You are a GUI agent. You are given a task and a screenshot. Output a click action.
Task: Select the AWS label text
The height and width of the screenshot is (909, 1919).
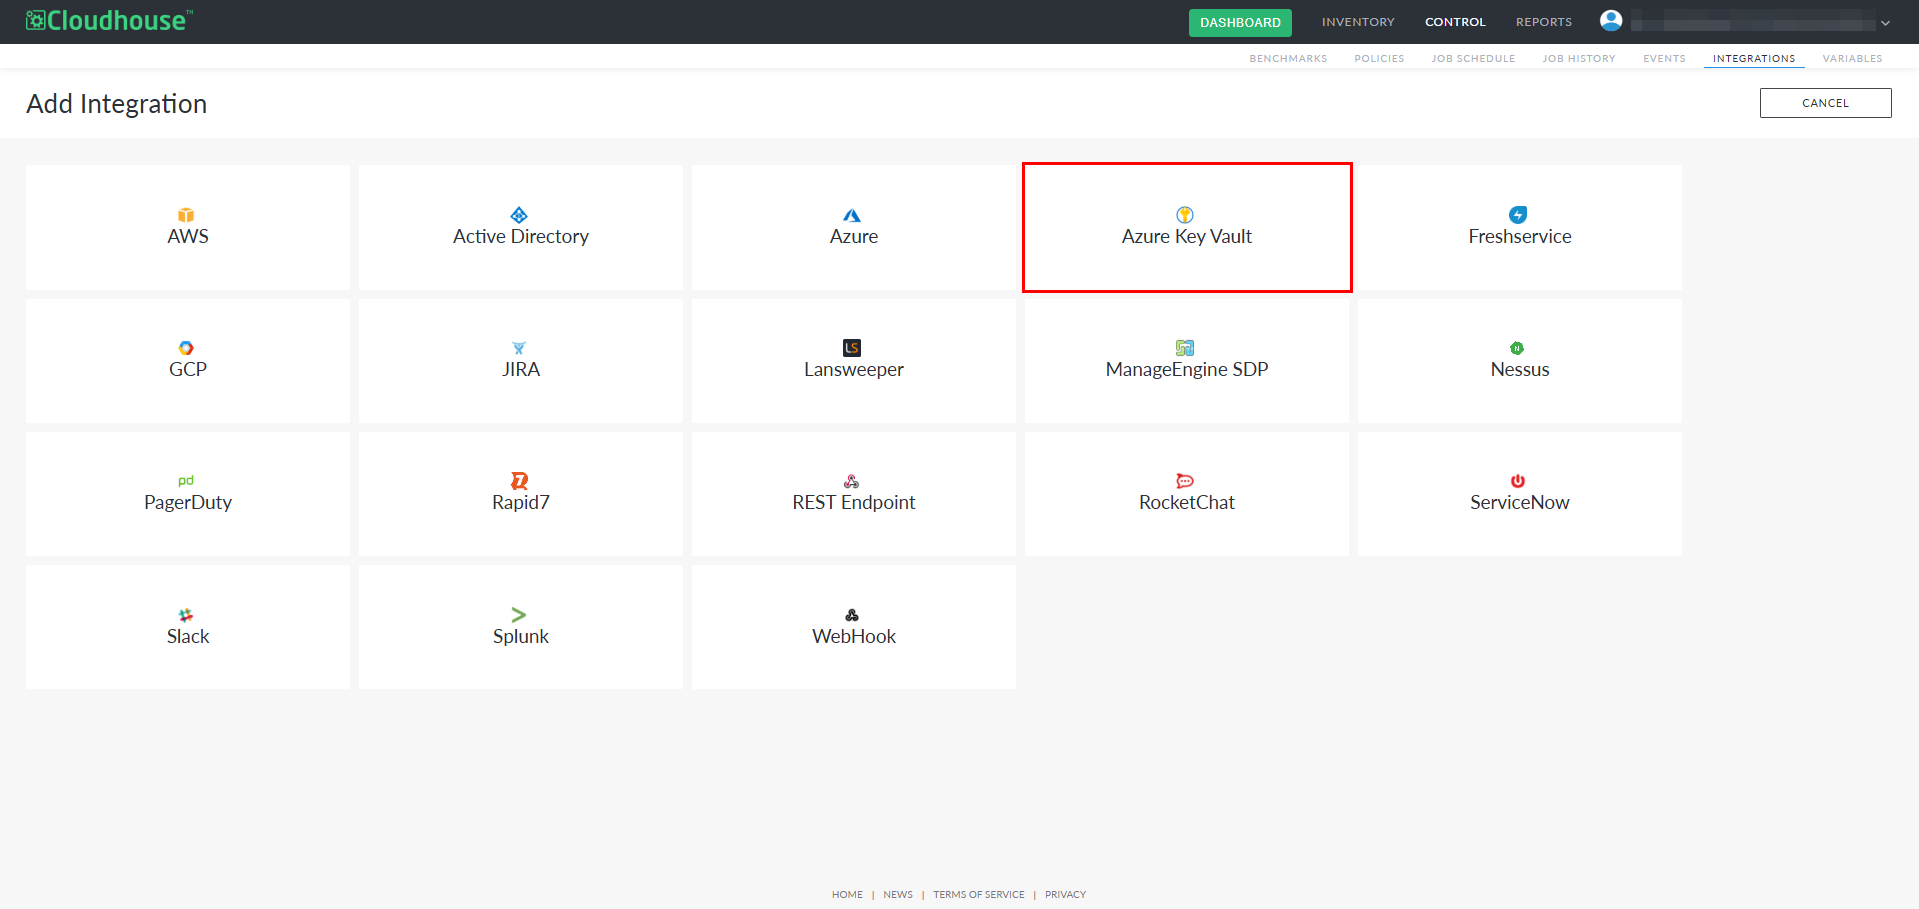(188, 237)
